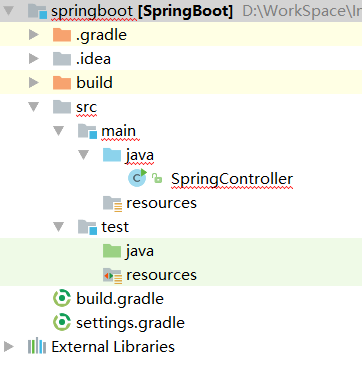
Task: Select the test folder name
Action: (x=115, y=227)
